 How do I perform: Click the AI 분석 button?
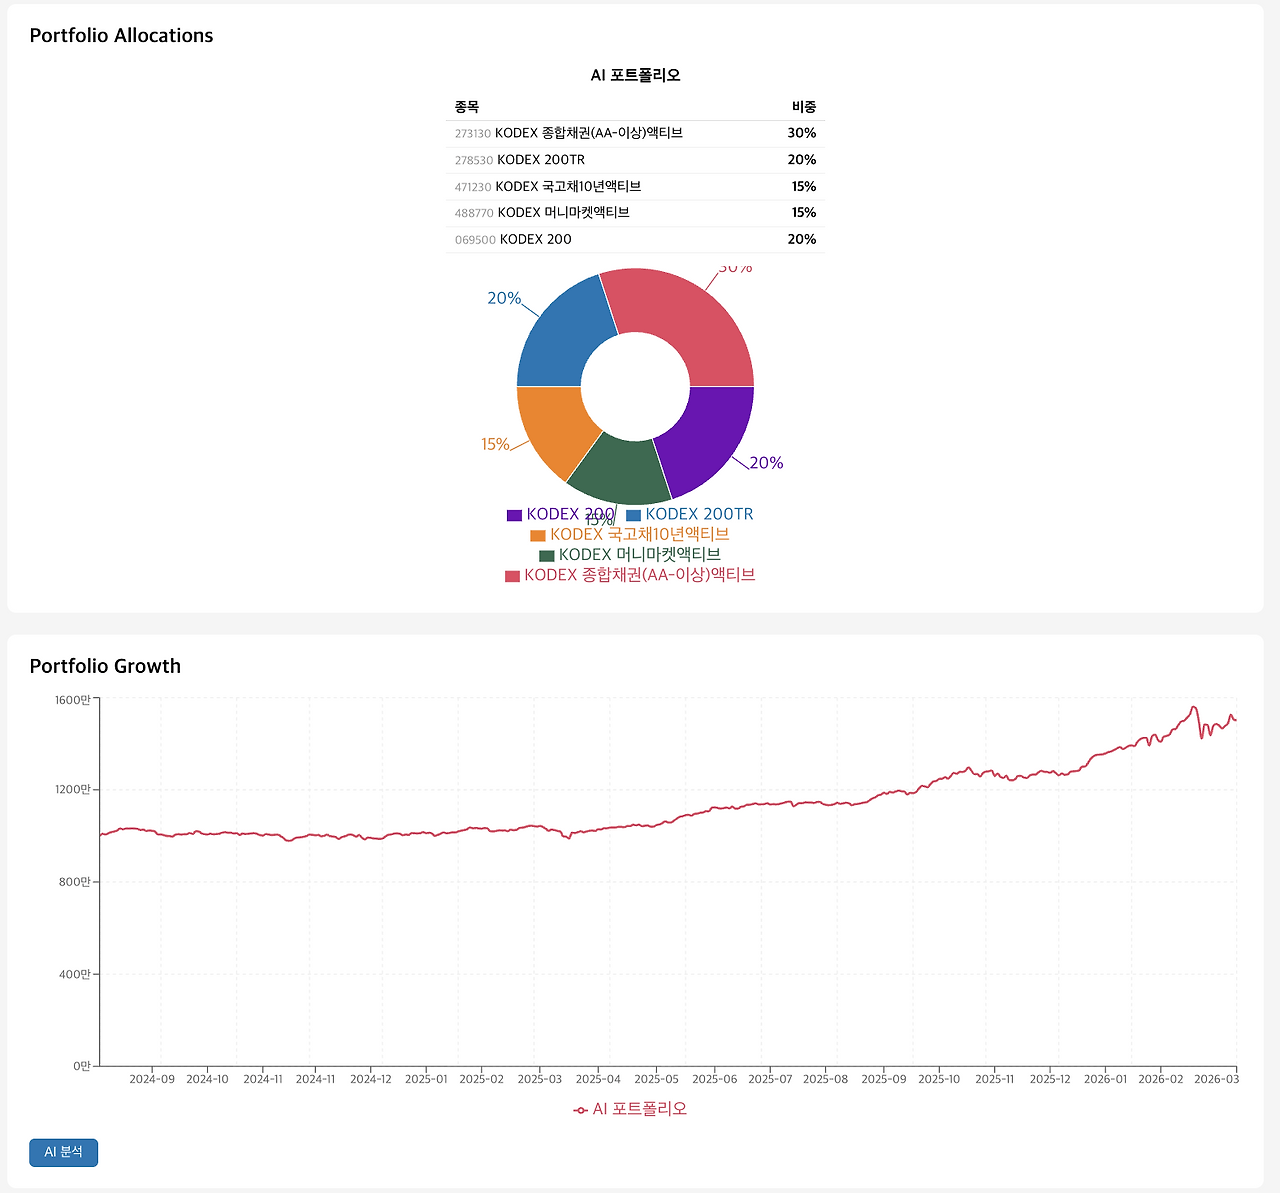[64, 1152]
